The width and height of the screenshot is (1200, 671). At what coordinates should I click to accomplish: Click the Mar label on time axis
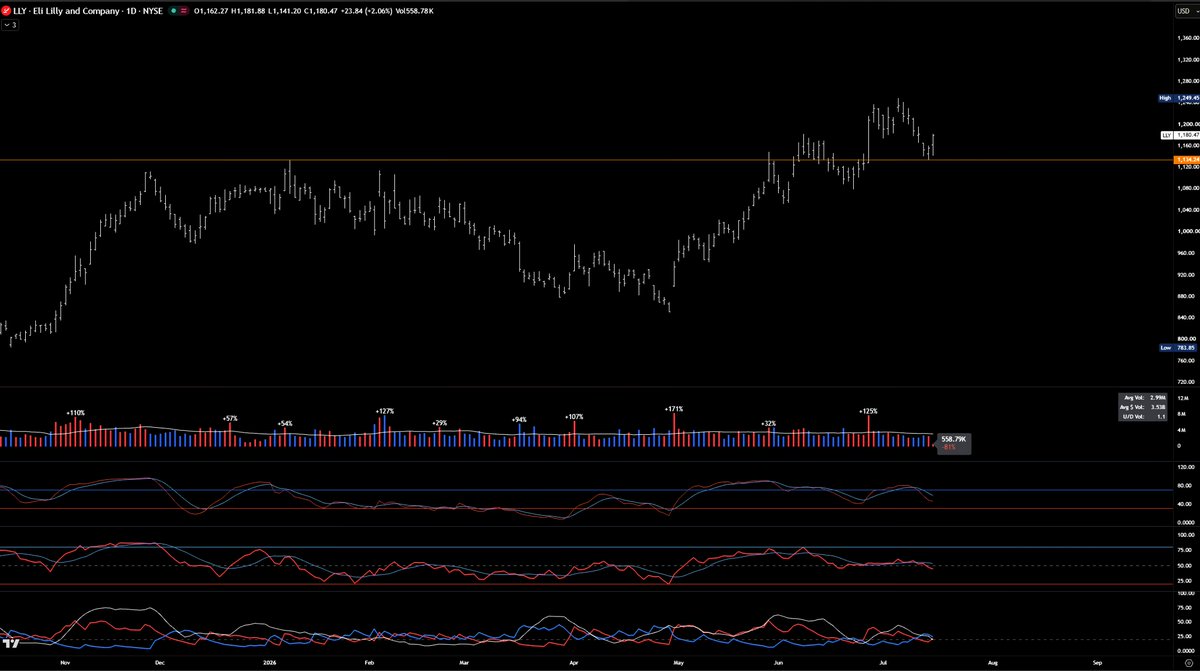(464, 662)
